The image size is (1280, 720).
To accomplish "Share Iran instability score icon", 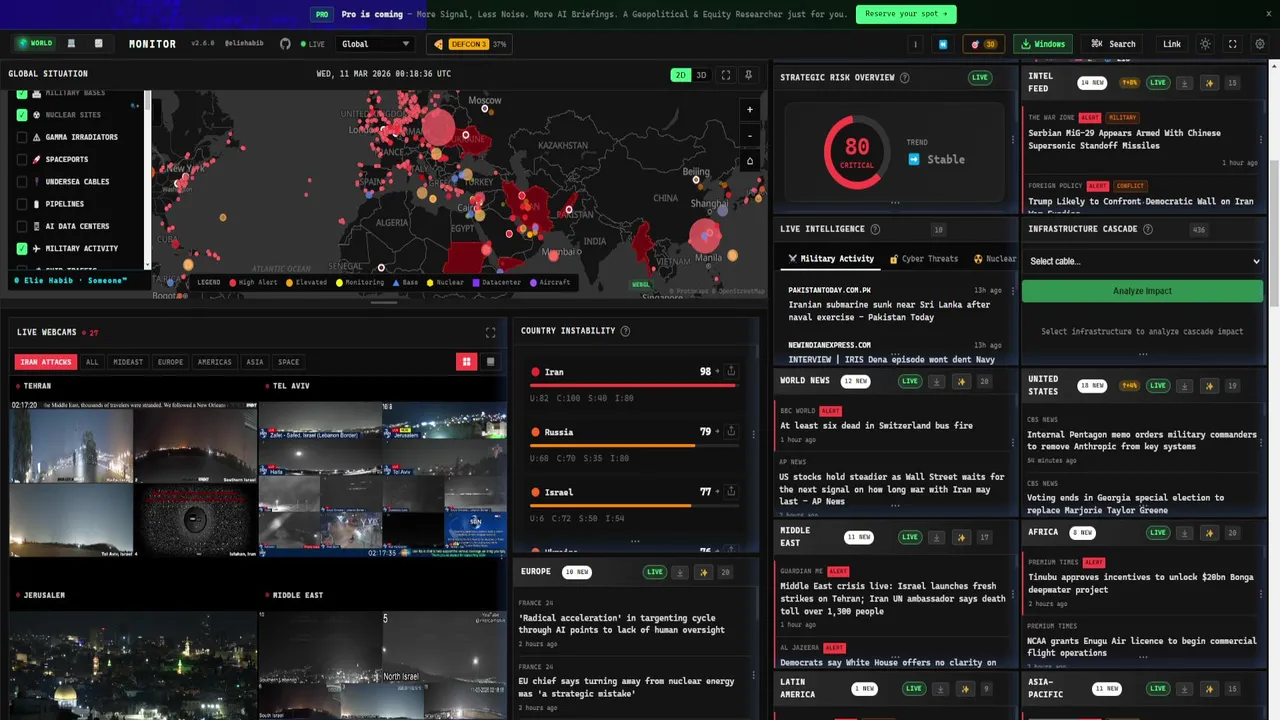I will coord(731,371).
